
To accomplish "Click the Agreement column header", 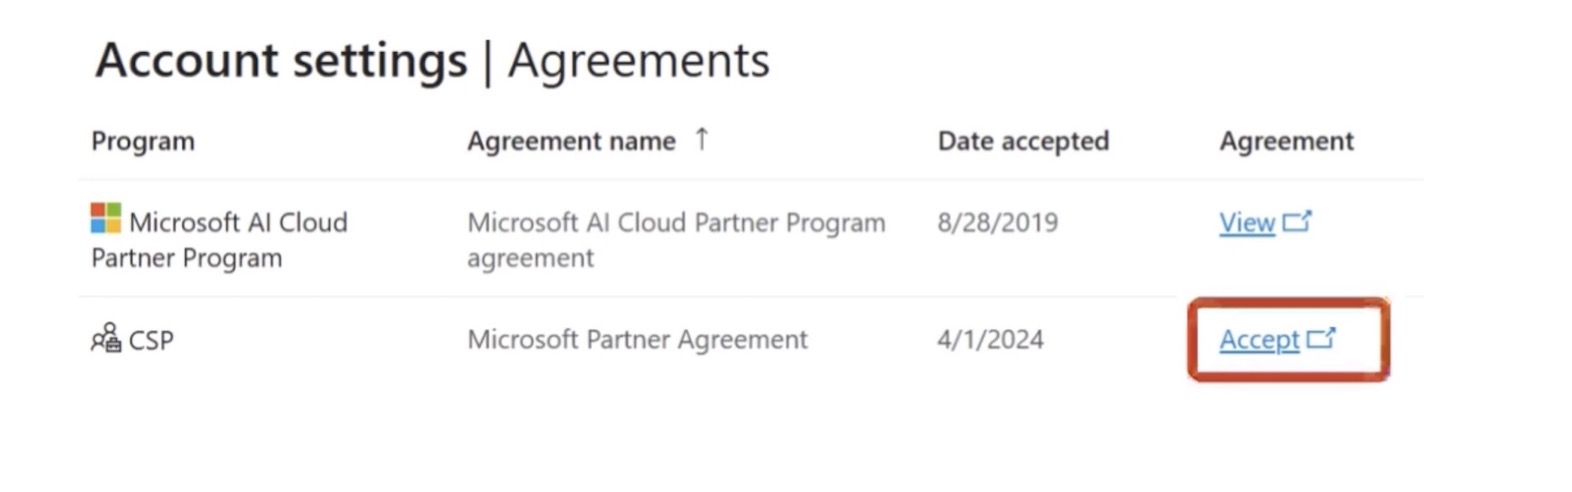I will (x=1286, y=141).
